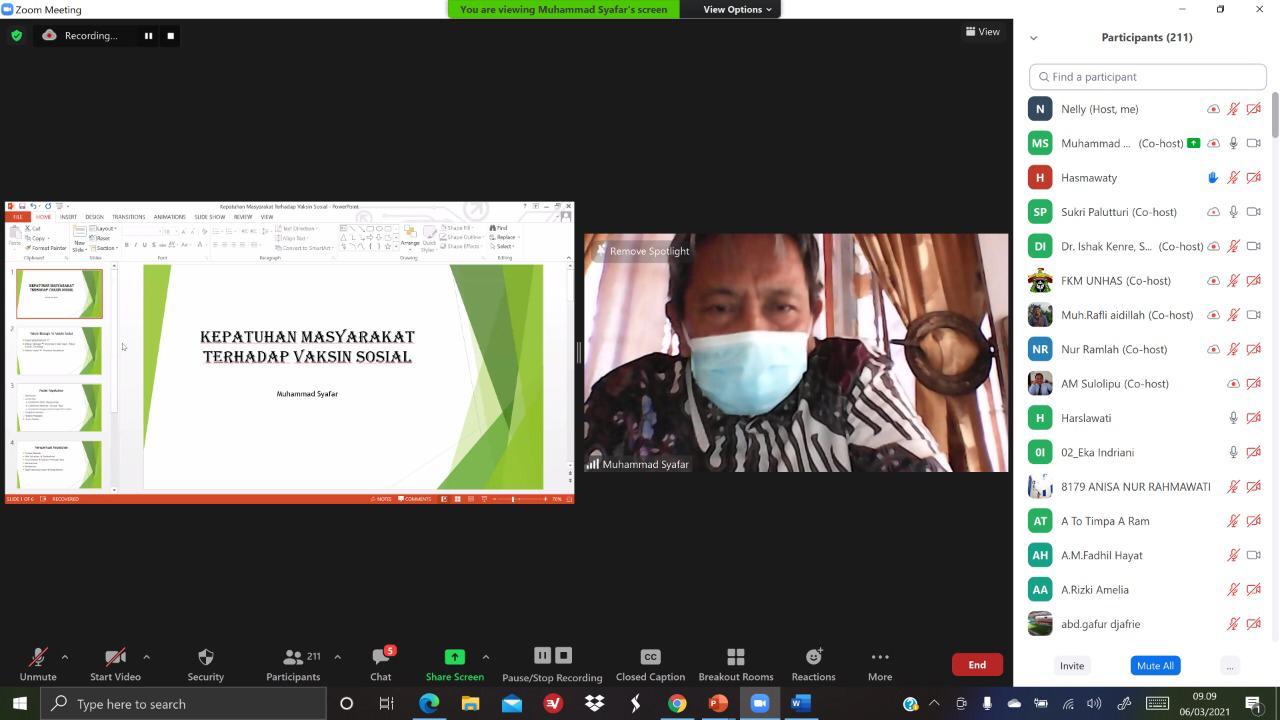Image resolution: width=1280 pixels, height=720 pixels.
Task: Click the Find a participant search field
Action: 1147,76
